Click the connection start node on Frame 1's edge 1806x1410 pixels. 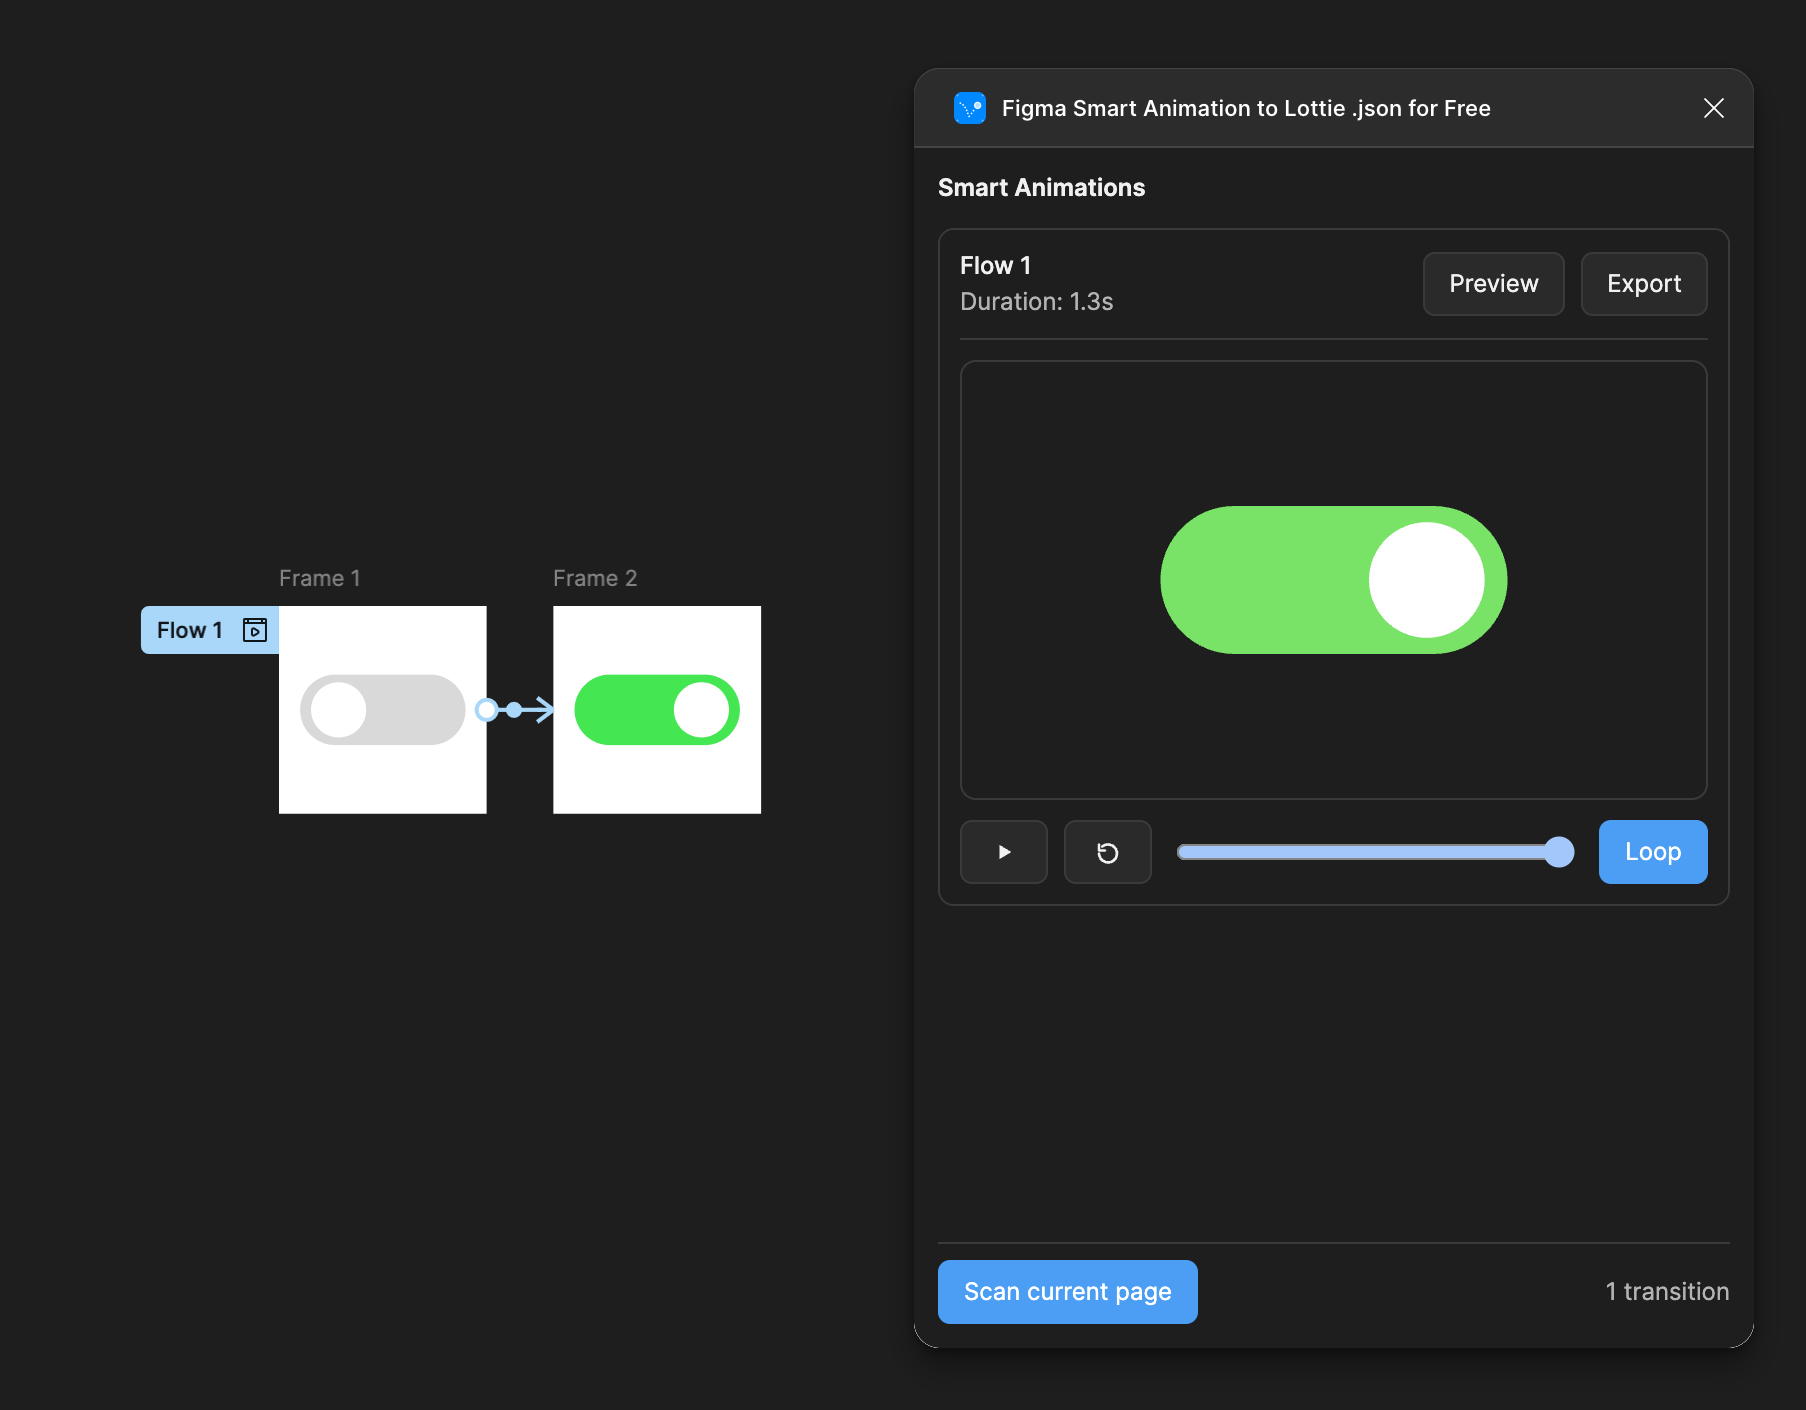tap(487, 710)
